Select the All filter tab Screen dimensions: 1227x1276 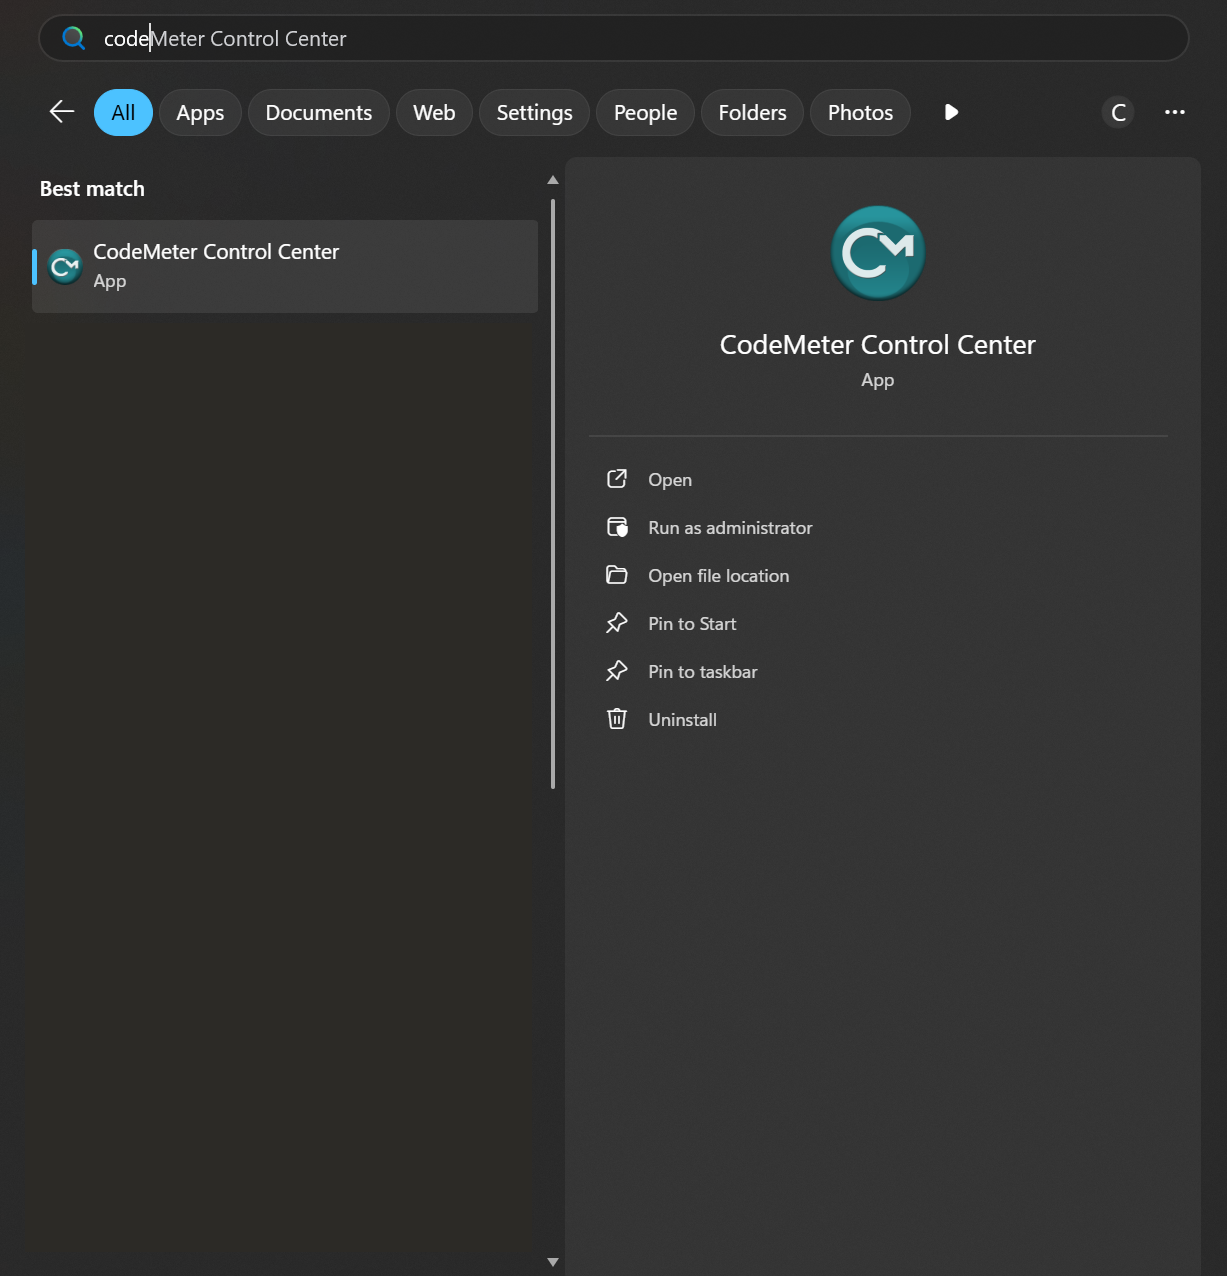click(x=123, y=113)
